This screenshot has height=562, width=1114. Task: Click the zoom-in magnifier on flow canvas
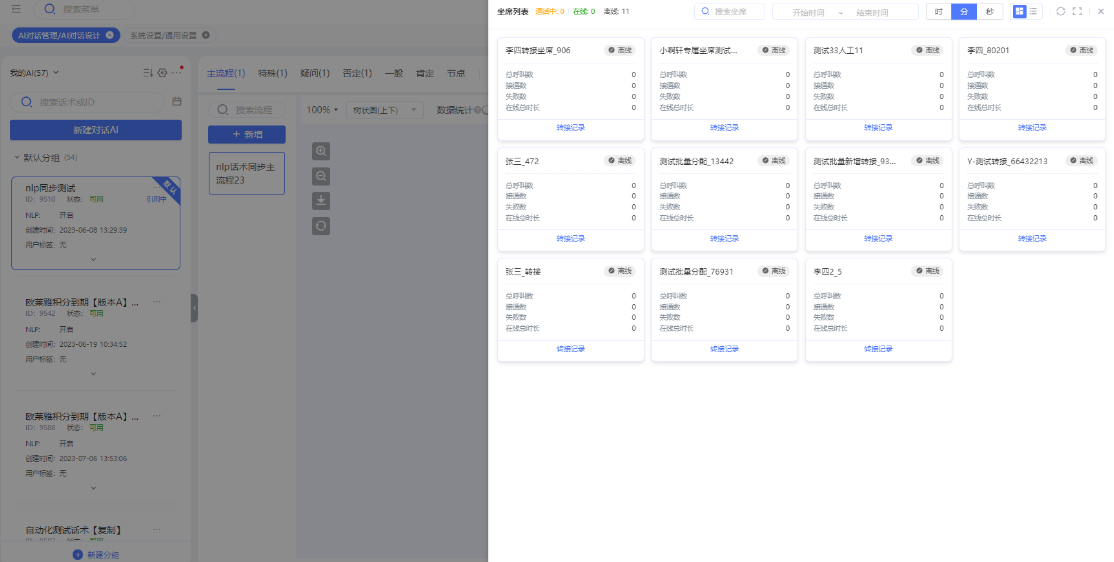pos(321,151)
